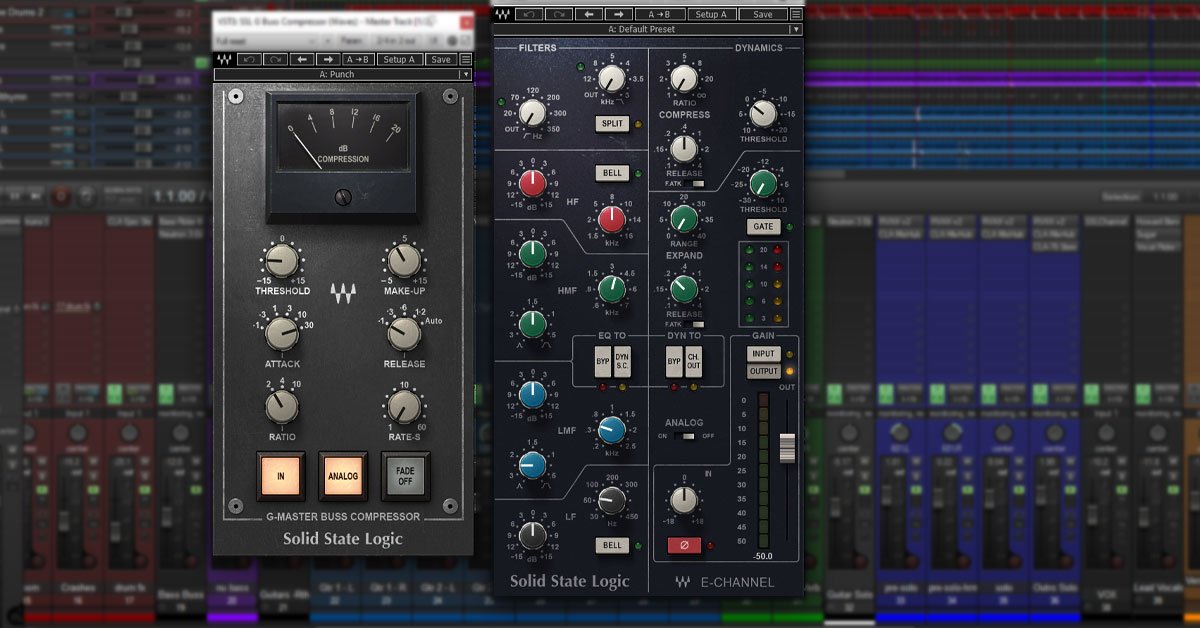
Task: Click the Buss Compressor ATTACK knob
Action: click(x=282, y=333)
